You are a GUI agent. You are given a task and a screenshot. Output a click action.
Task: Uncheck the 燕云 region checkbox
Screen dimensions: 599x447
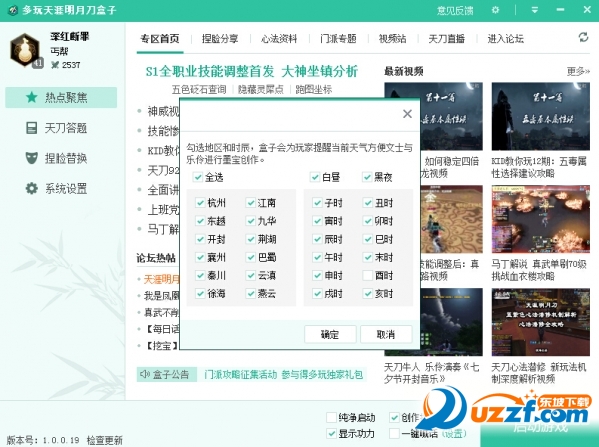pos(251,293)
